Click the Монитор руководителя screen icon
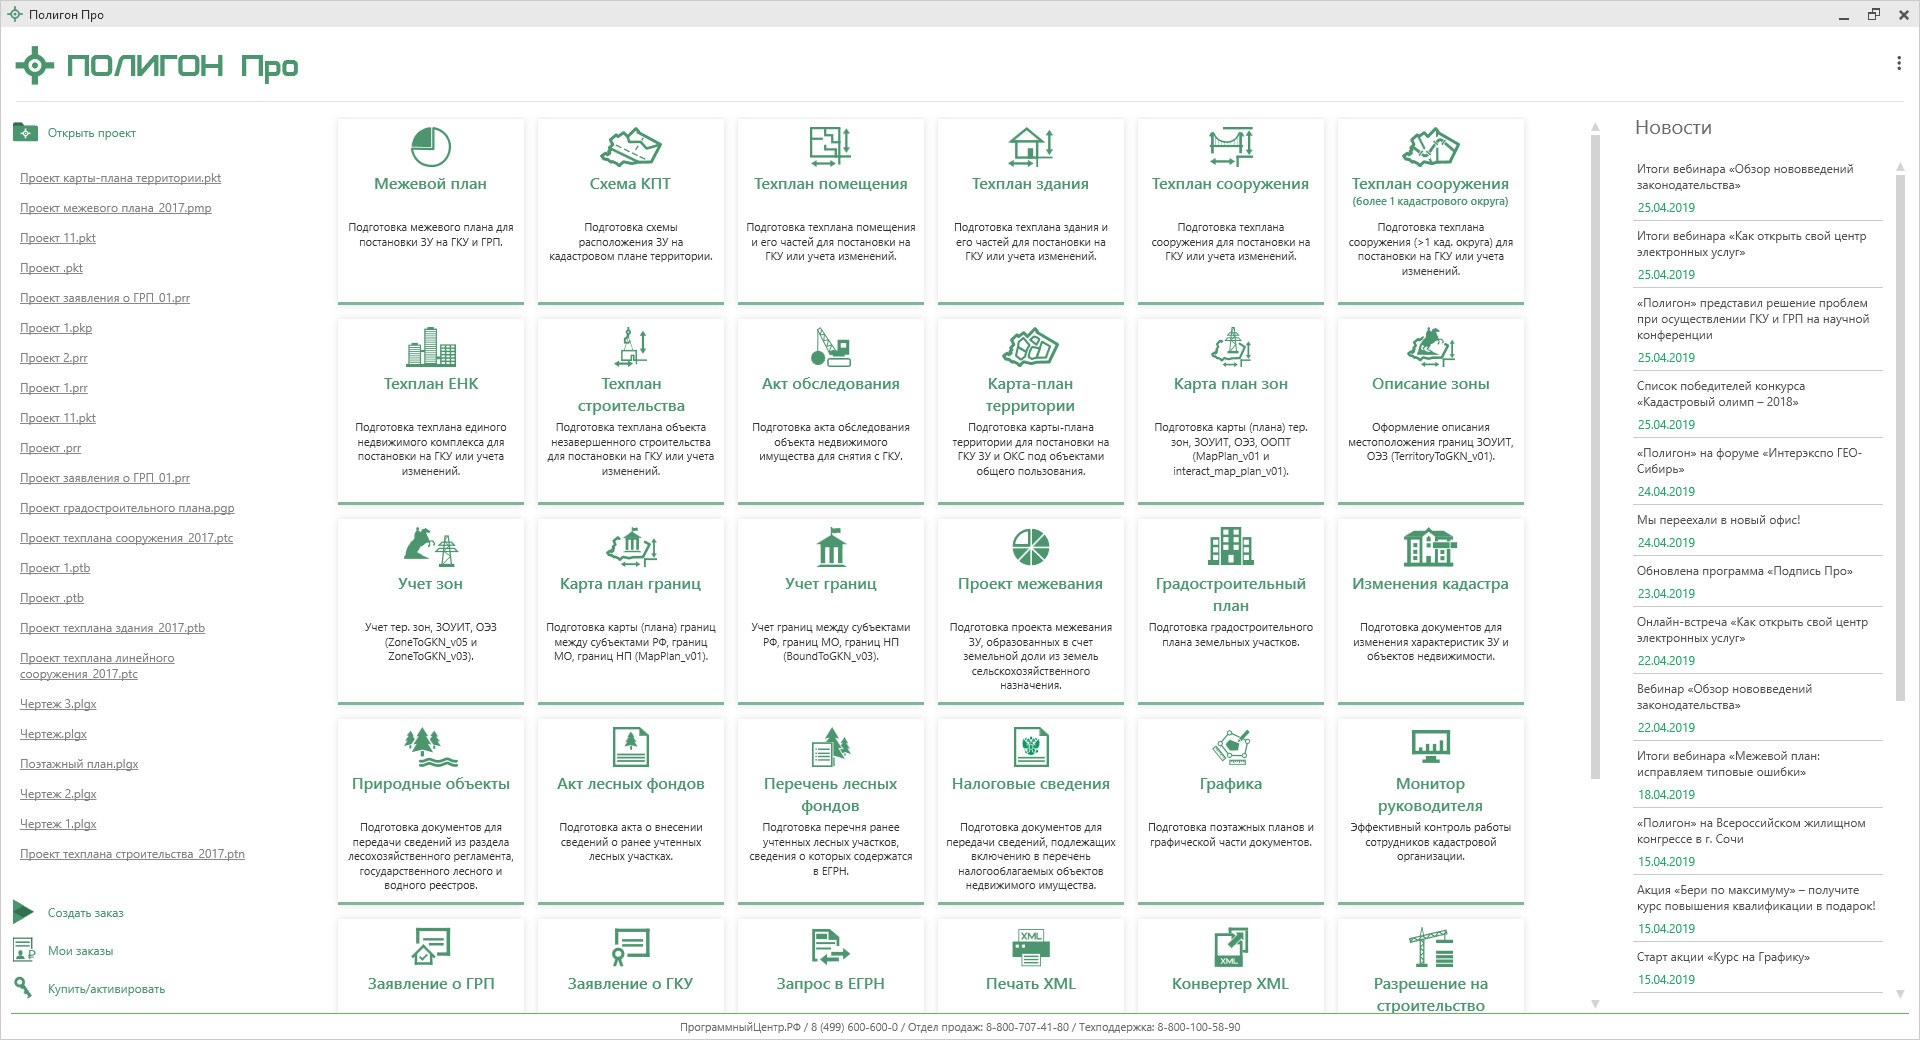This screenshot has width=1920, height=1040. coord(1431,747)
